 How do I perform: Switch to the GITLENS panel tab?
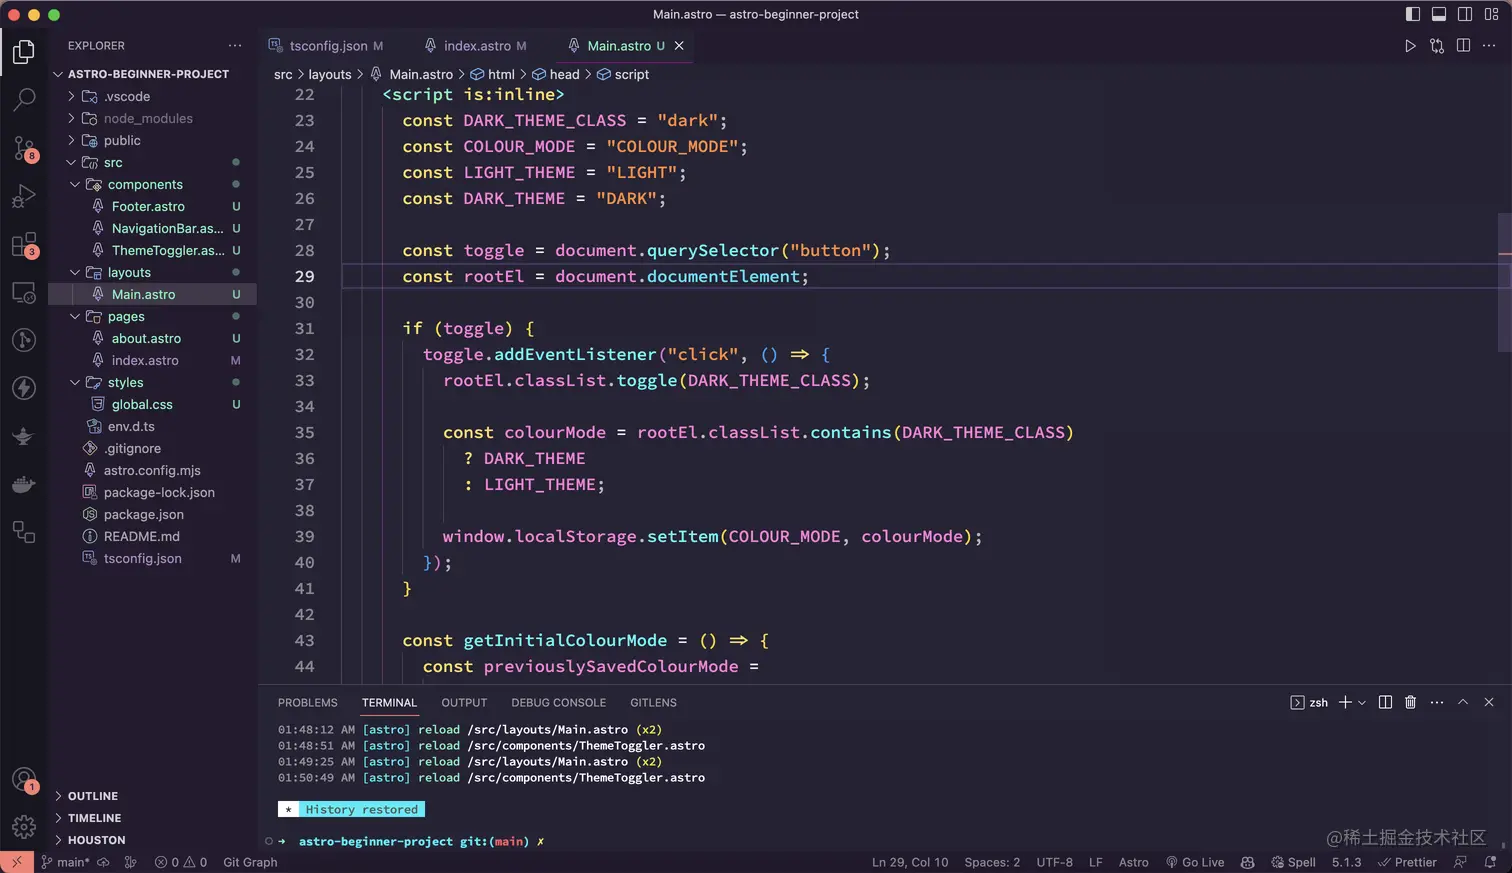pos(653,703)
